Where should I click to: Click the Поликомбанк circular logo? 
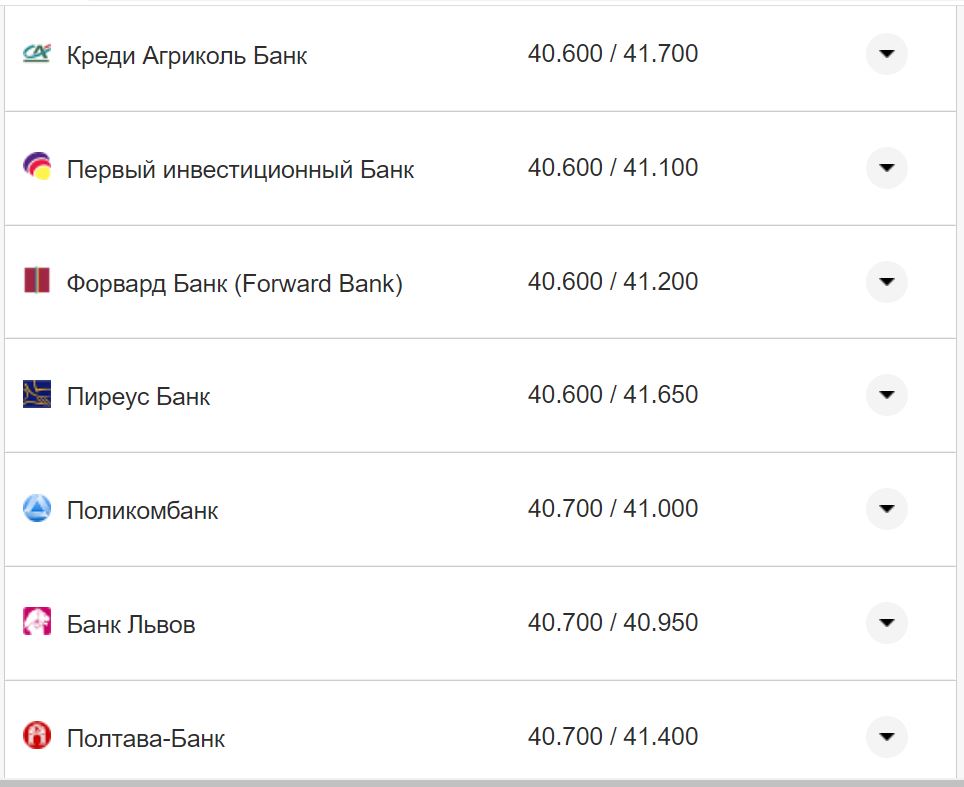click(x=35, y=508)
